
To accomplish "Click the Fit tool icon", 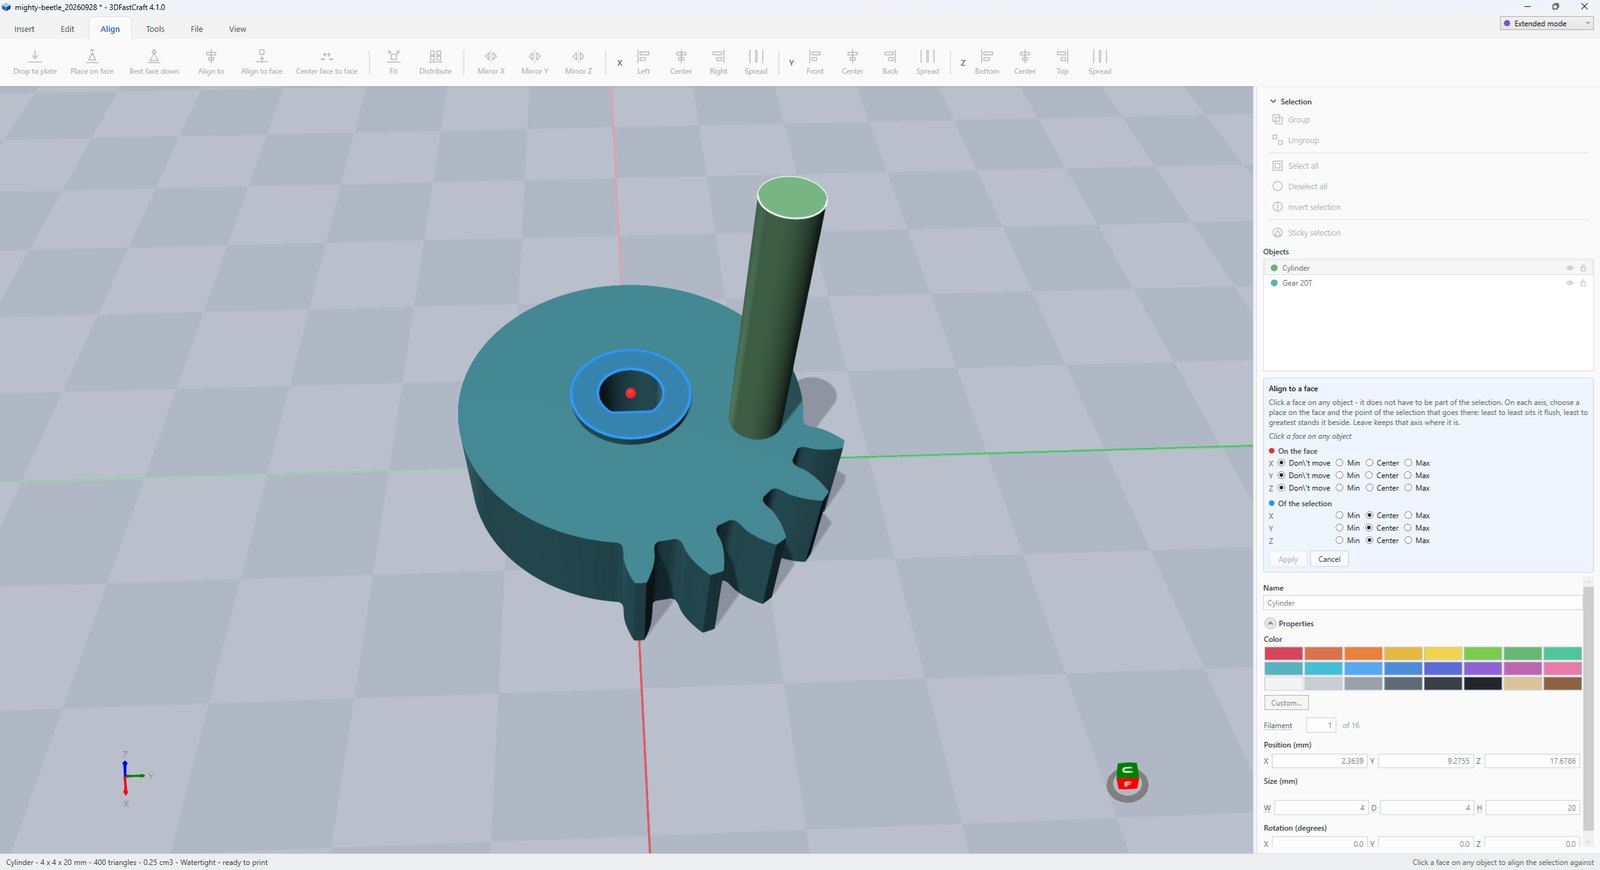I will click(x=393, y=62).
